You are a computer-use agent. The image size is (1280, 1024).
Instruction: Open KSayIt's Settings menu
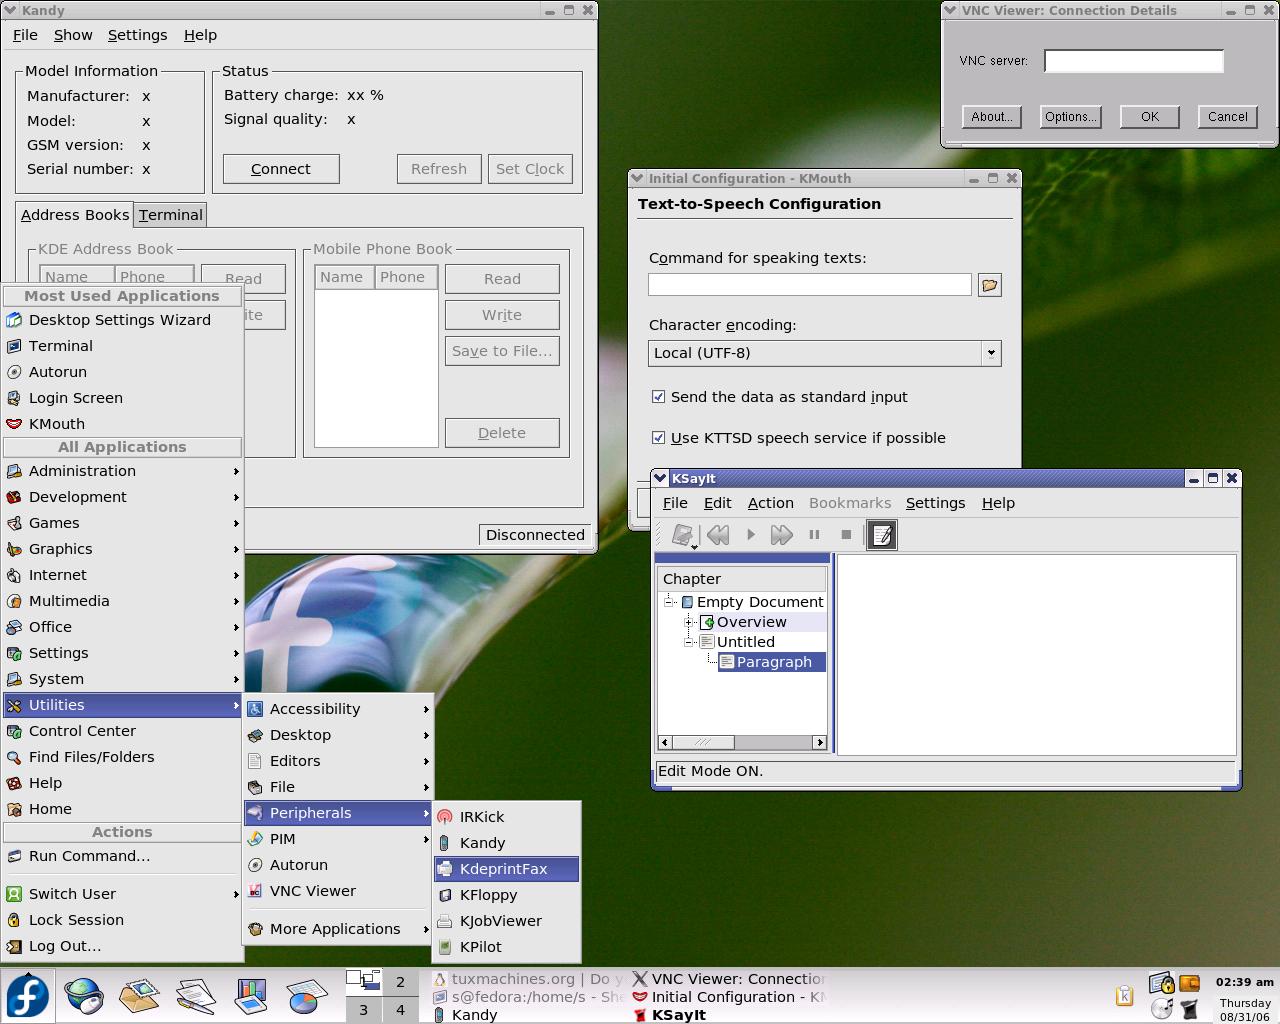tap(935, 503)
